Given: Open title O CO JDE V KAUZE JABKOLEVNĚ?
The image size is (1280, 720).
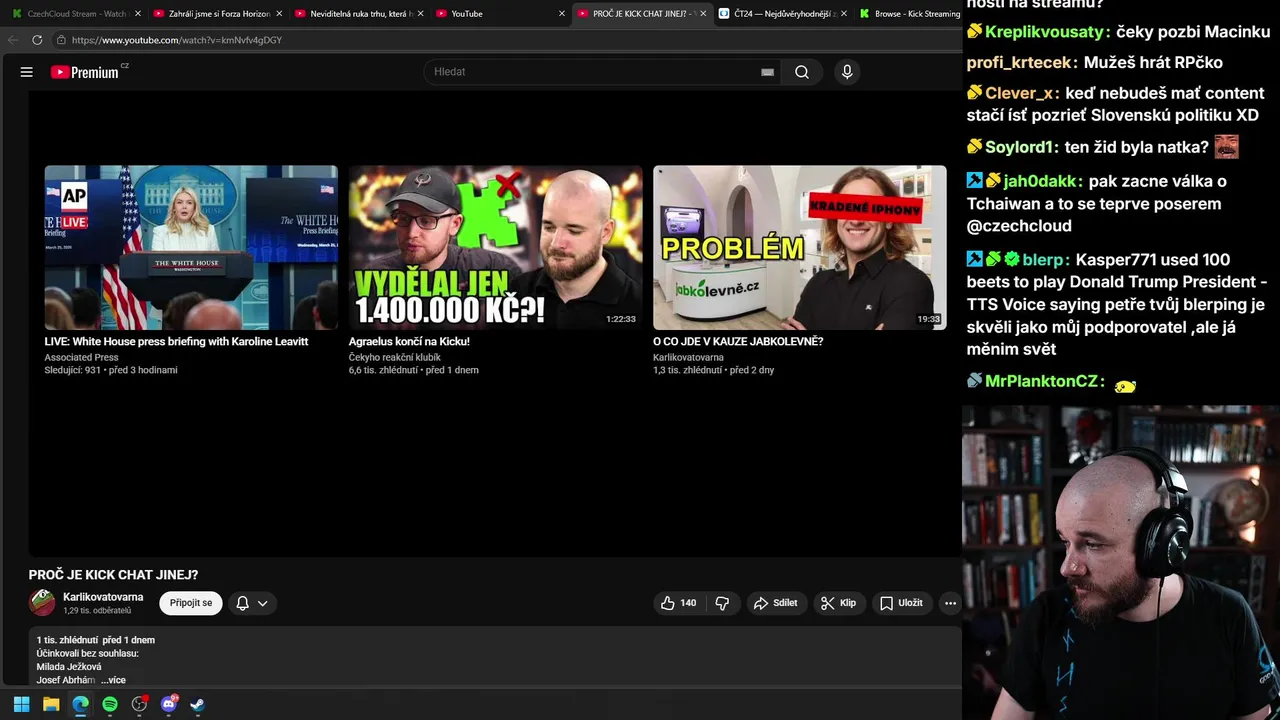Looking at the screenshot, I should (738, 342).
